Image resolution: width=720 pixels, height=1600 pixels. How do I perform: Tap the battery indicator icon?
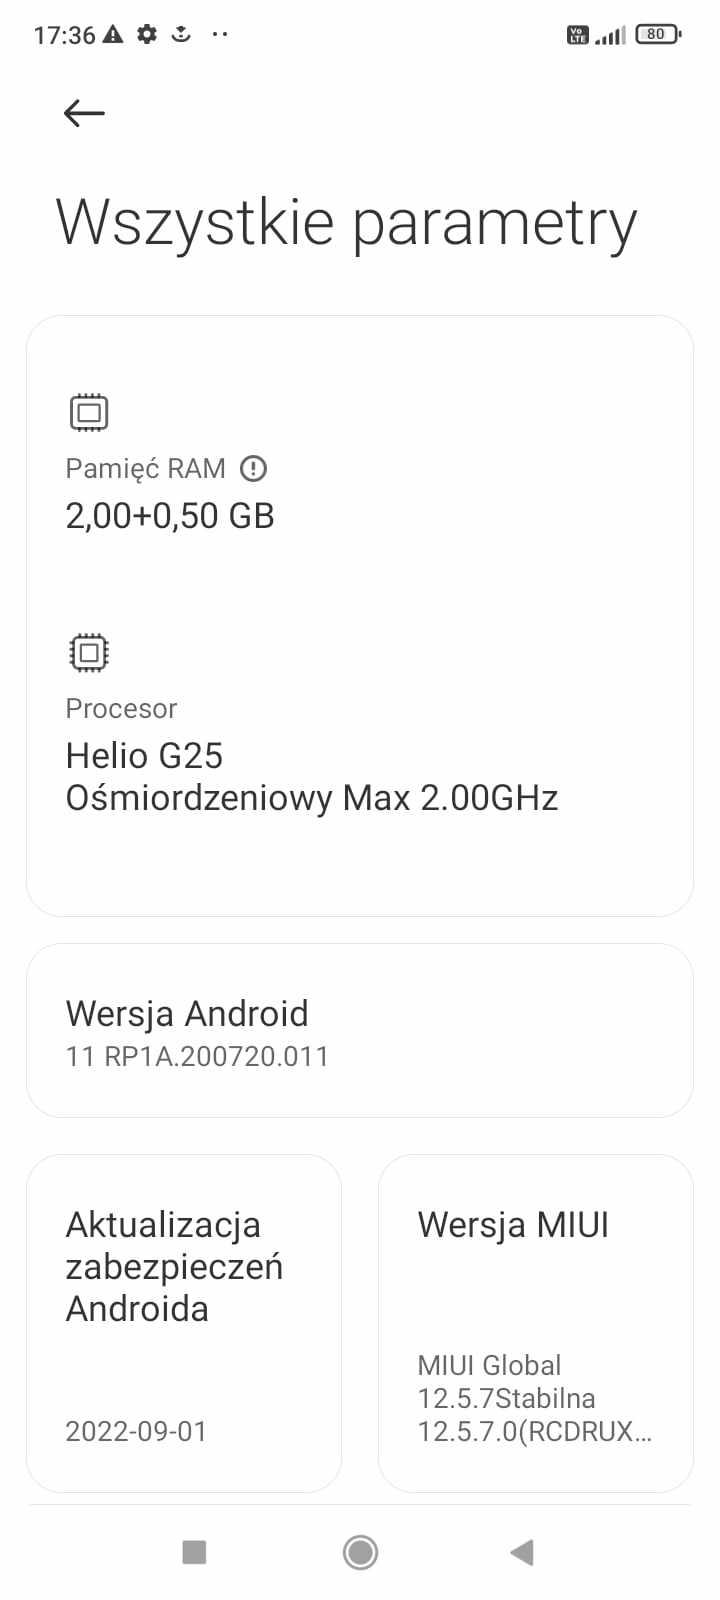point(657,35)
